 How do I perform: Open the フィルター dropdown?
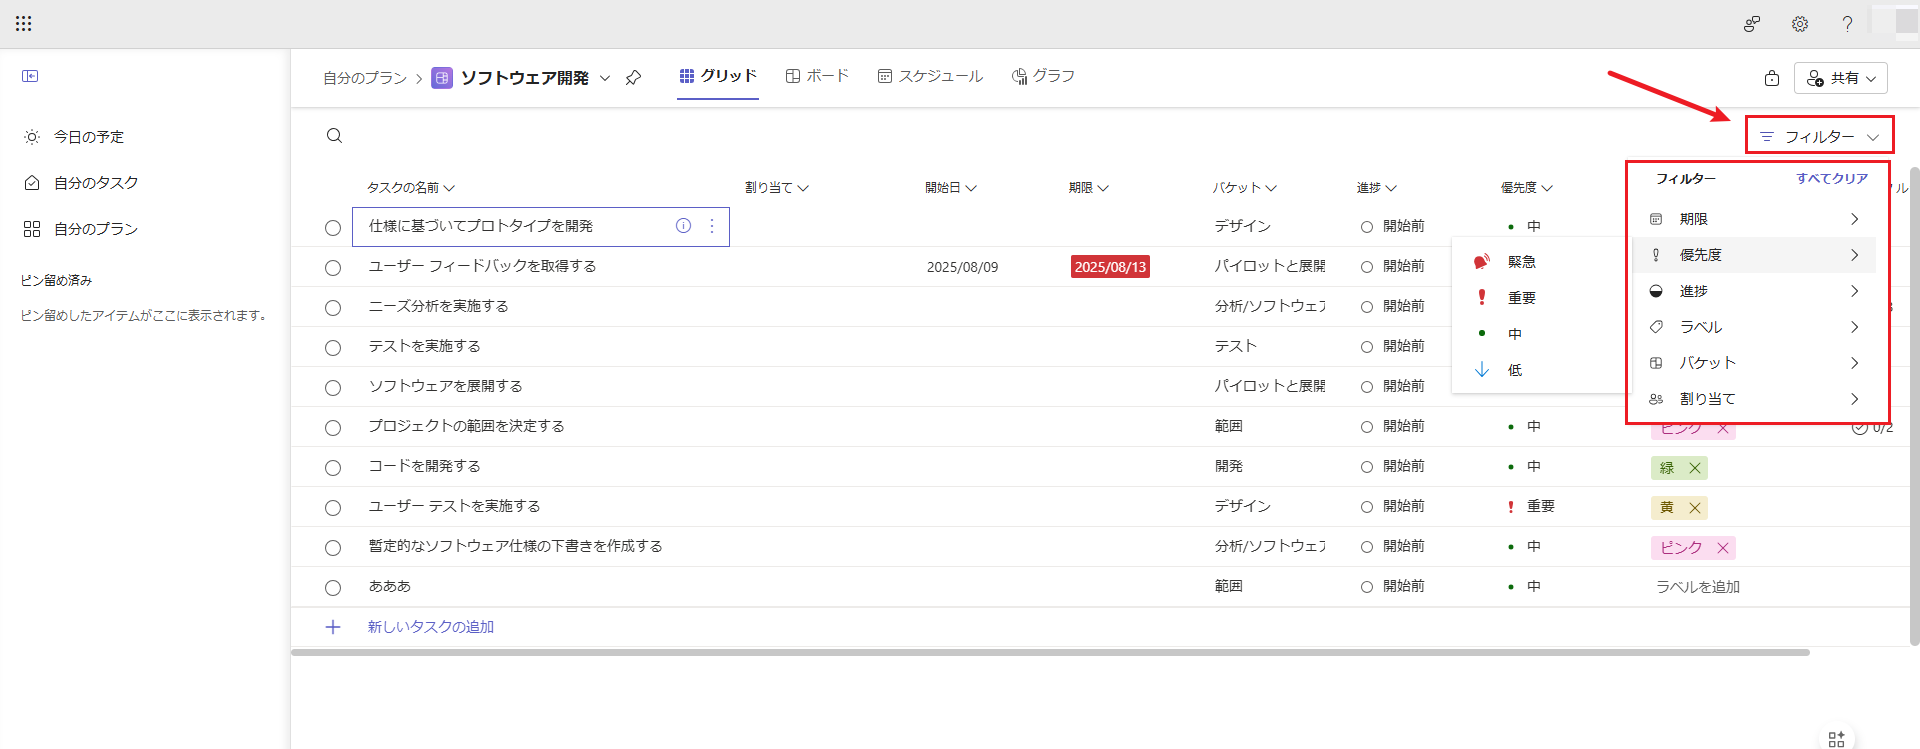[x=1819, y=136]
